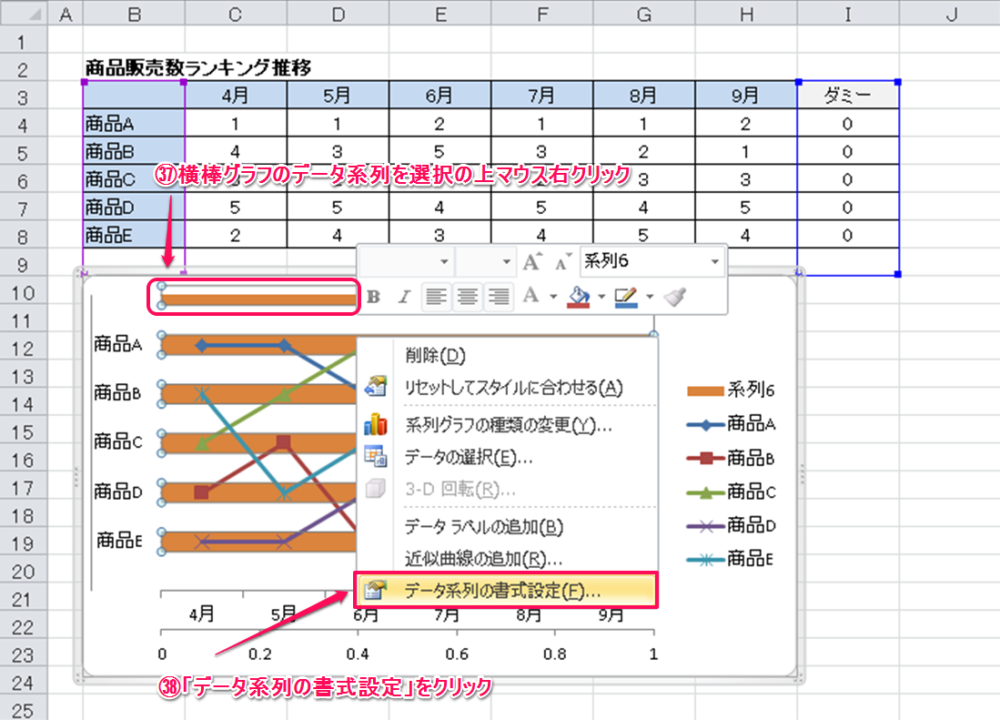The image size is (1000, 720).
Task: Open the 系列6 chart element dropdown
Action: 714,262
